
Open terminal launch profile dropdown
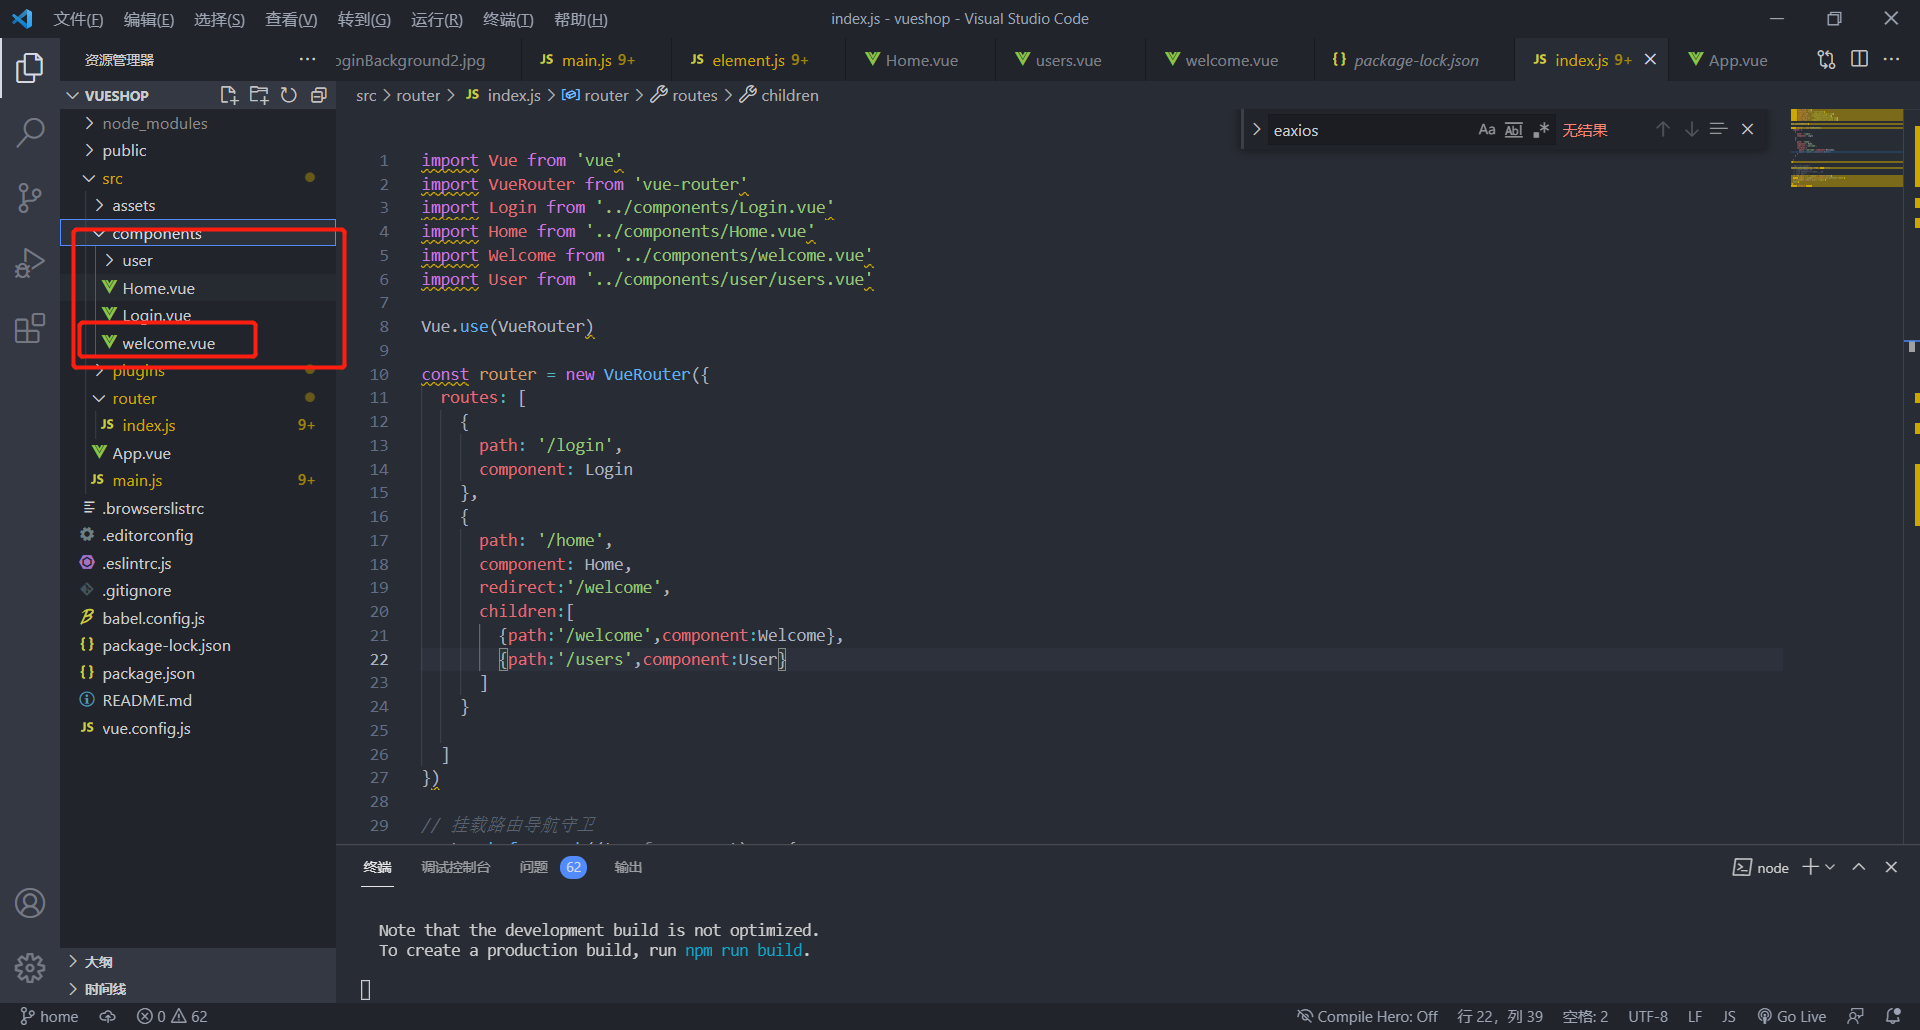(x=1830, y=867)
